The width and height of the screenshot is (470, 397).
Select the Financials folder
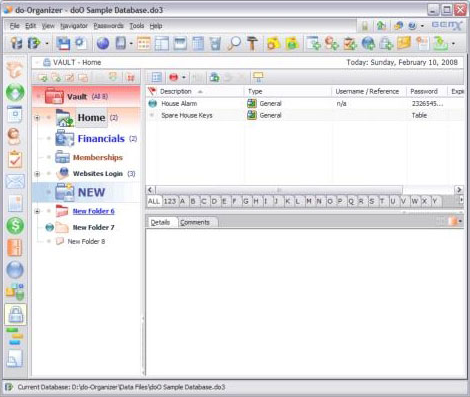pos(101,139)
